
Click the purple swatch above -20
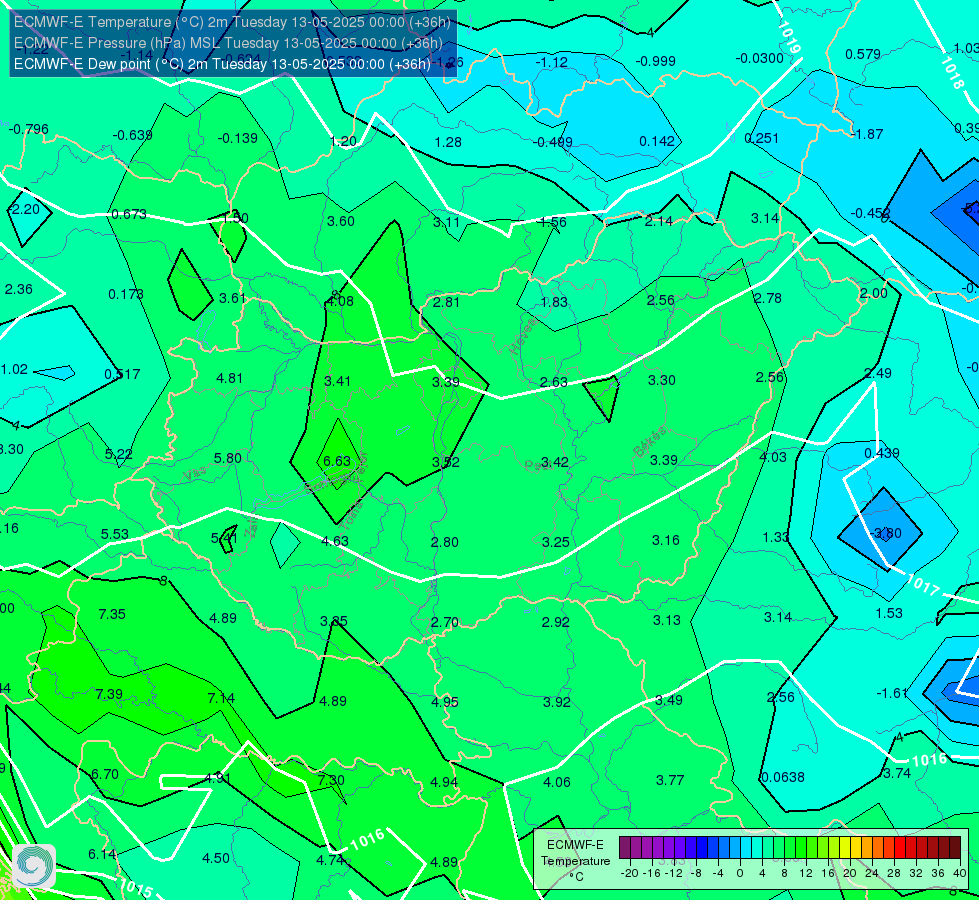(x=626, y=848)
